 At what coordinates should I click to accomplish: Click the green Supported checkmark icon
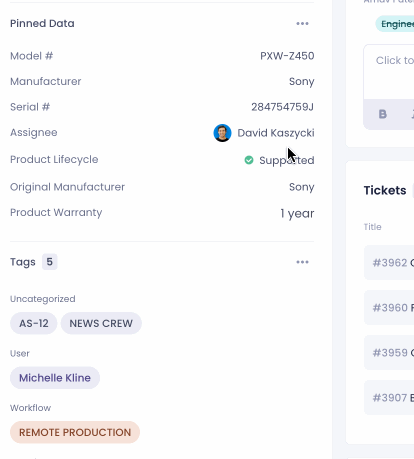click(x=249, y=160)
